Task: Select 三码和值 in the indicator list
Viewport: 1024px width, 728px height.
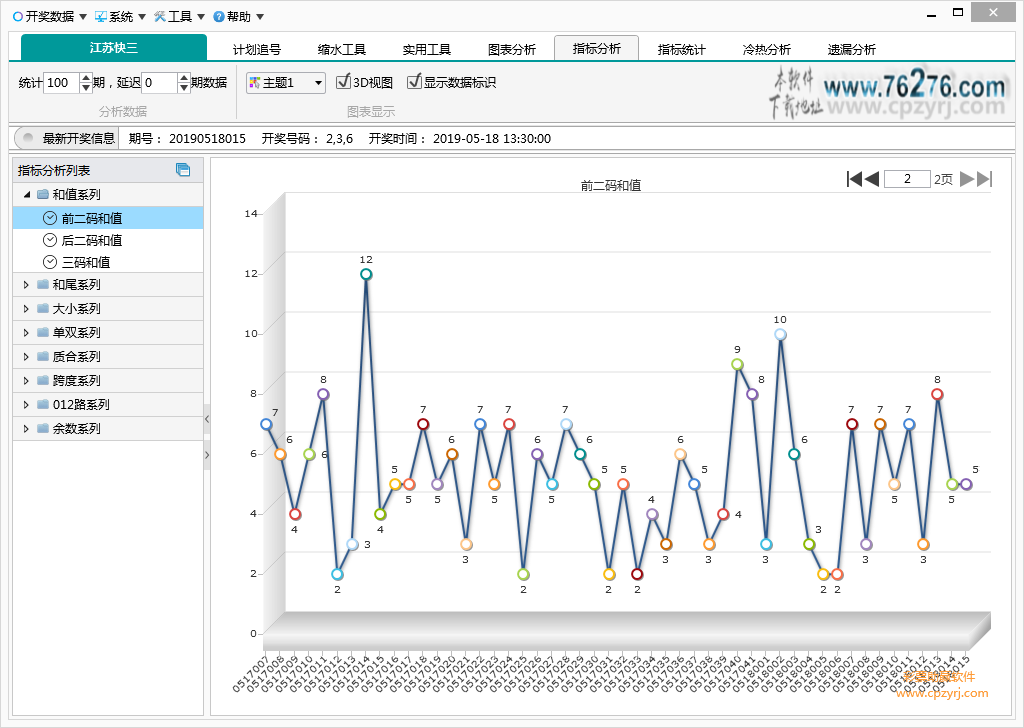Action: click(x=108, y=262)
